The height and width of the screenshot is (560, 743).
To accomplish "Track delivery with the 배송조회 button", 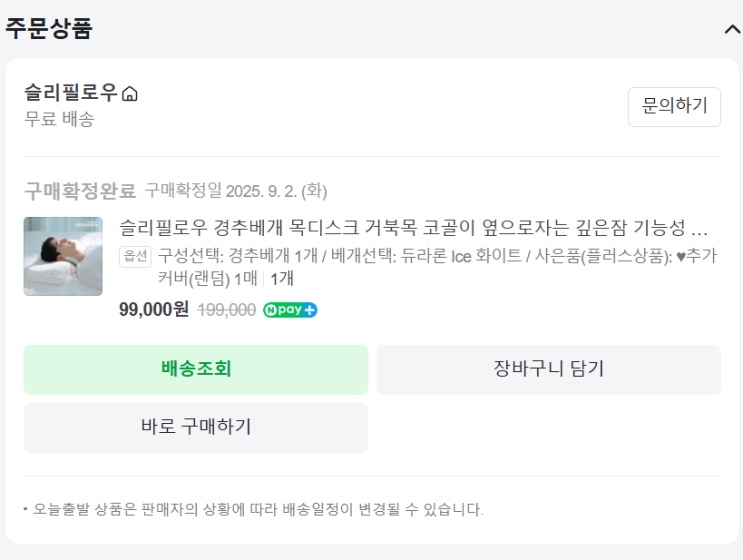I will click(x=196, y=369).
